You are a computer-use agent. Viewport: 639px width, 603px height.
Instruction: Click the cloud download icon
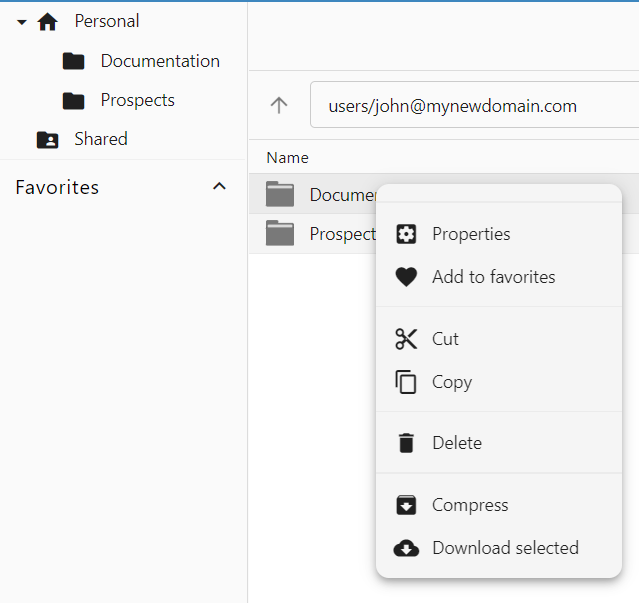point(406,548)
